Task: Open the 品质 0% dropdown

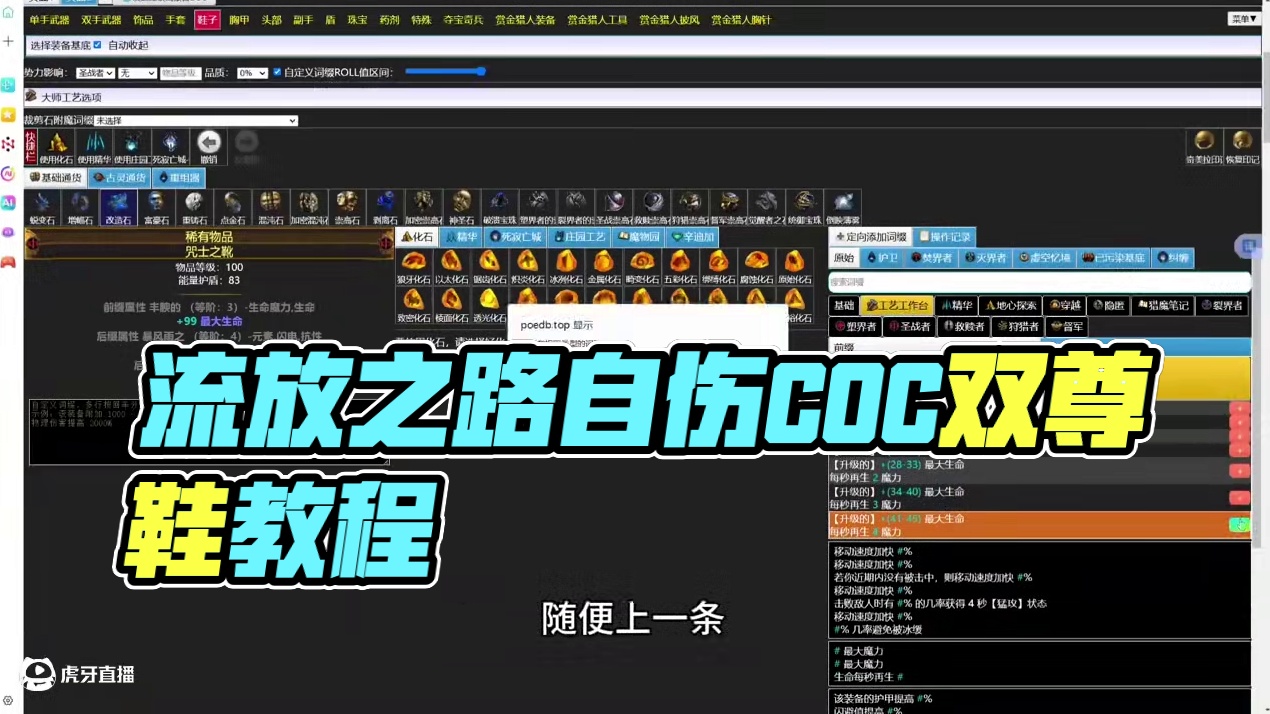Action: 252,72
